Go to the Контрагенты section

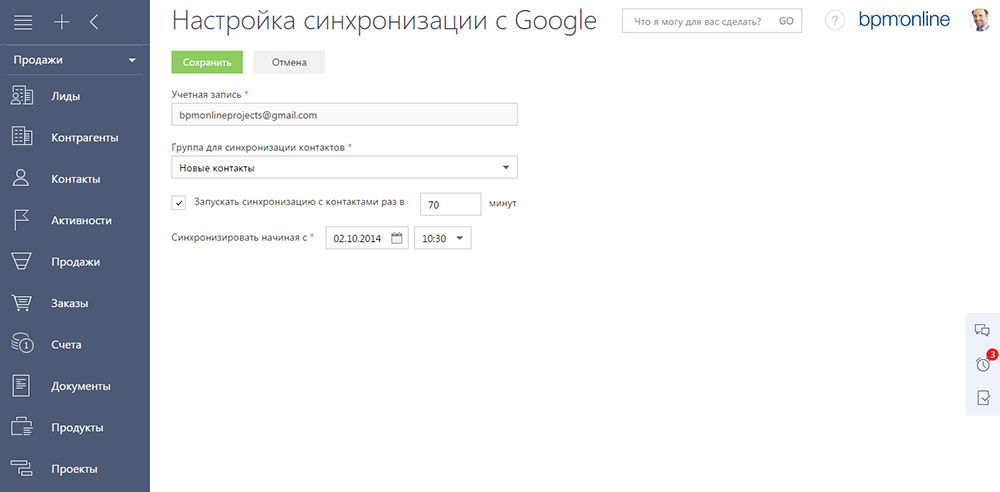pos(85,138)
